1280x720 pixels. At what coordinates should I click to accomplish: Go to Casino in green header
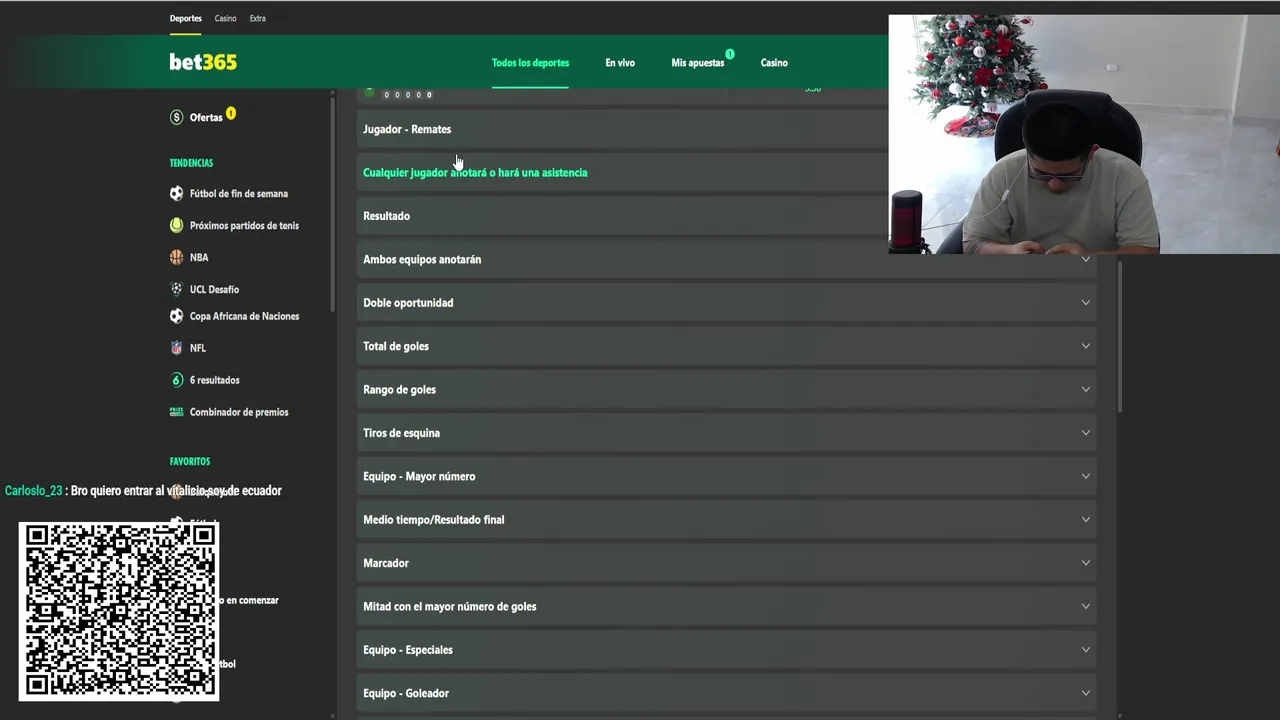click(x=774, y=63)
